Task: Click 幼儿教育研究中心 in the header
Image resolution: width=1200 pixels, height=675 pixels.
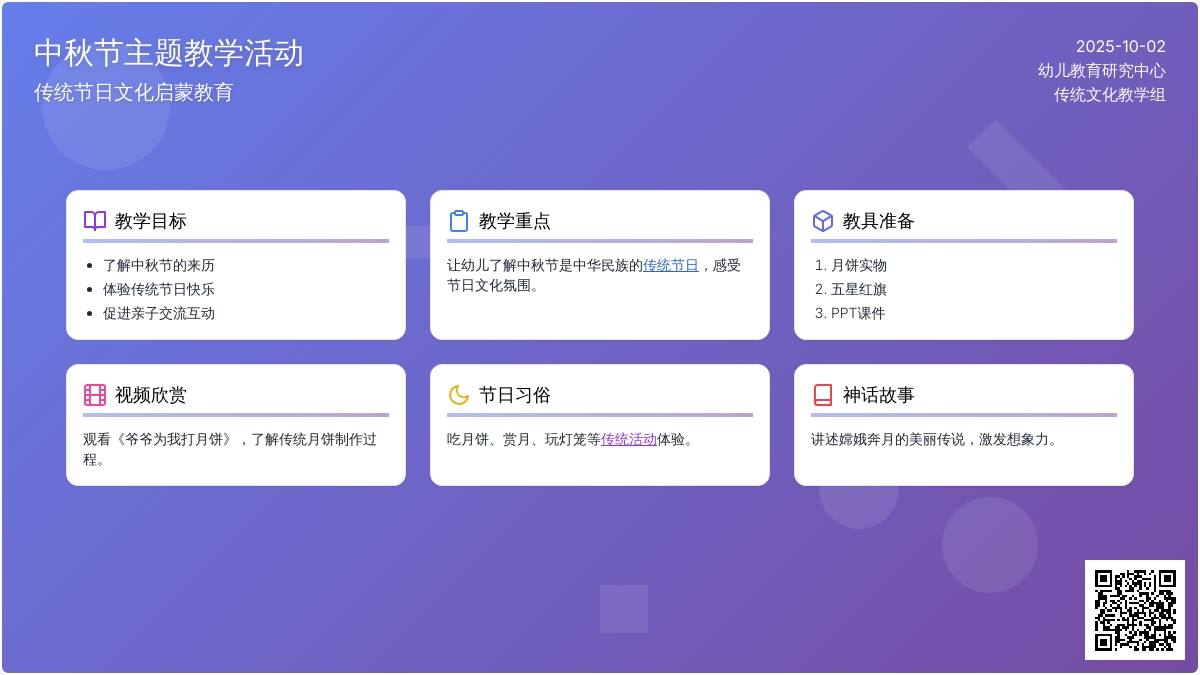Action: 1101,70
